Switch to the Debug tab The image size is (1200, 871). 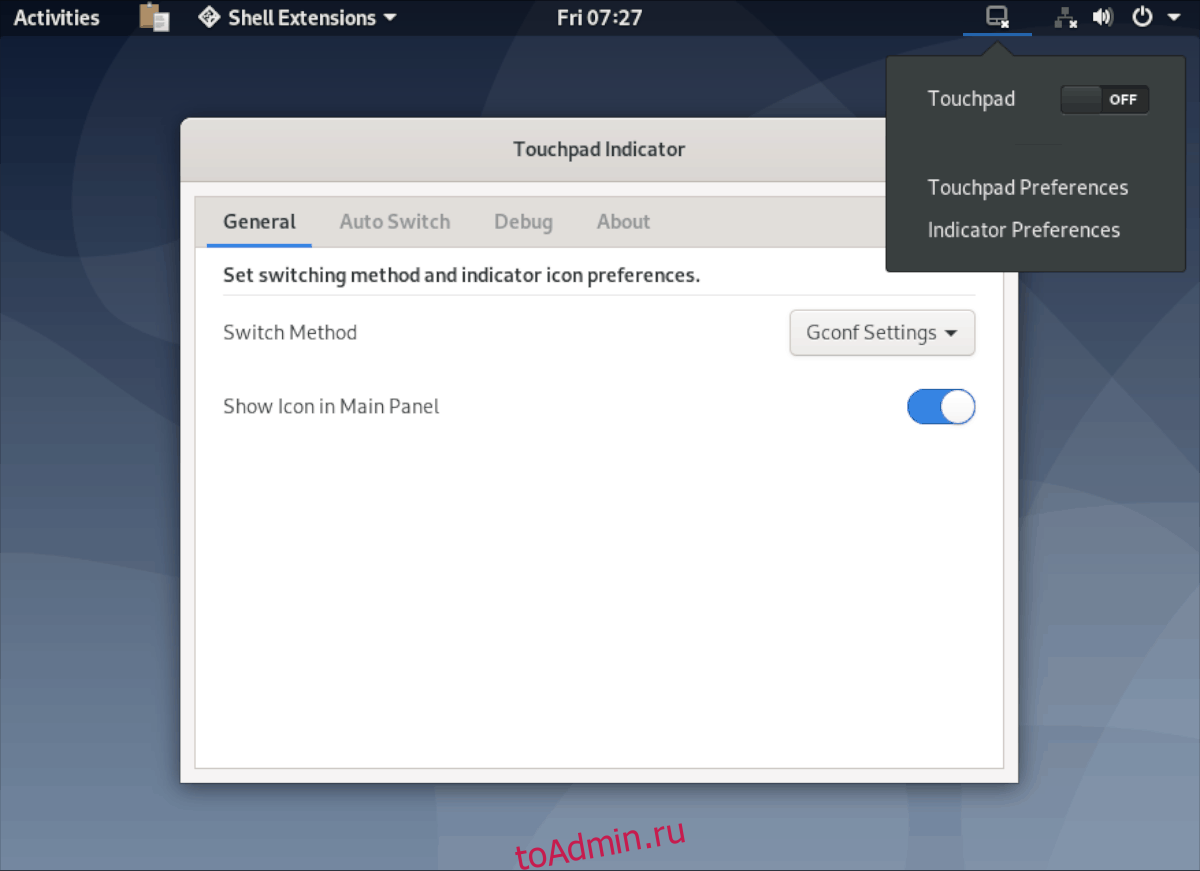coord(523,222)
